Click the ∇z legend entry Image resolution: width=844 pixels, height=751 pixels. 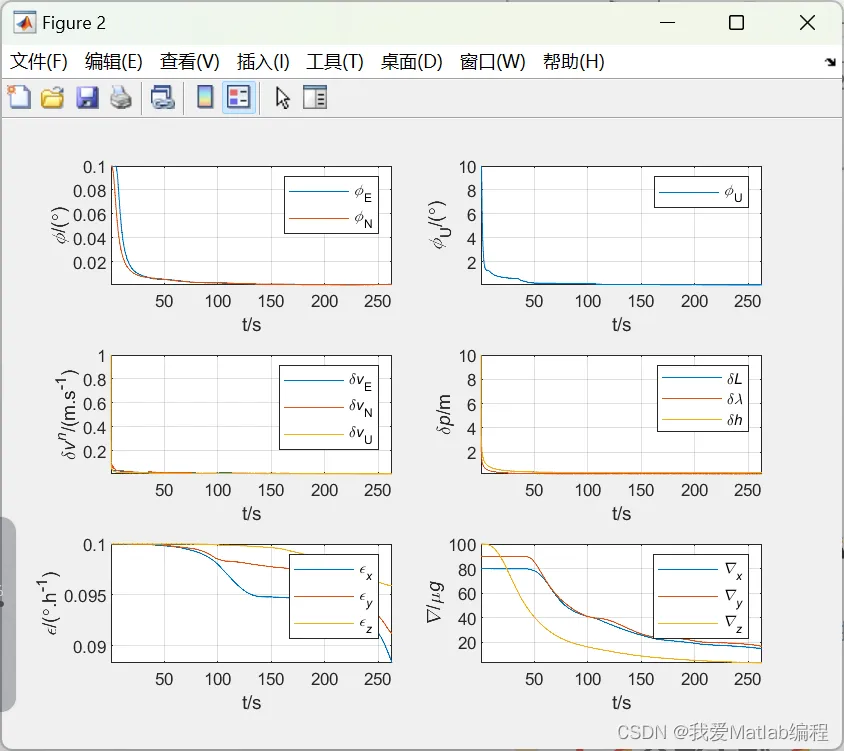[700, 623]
